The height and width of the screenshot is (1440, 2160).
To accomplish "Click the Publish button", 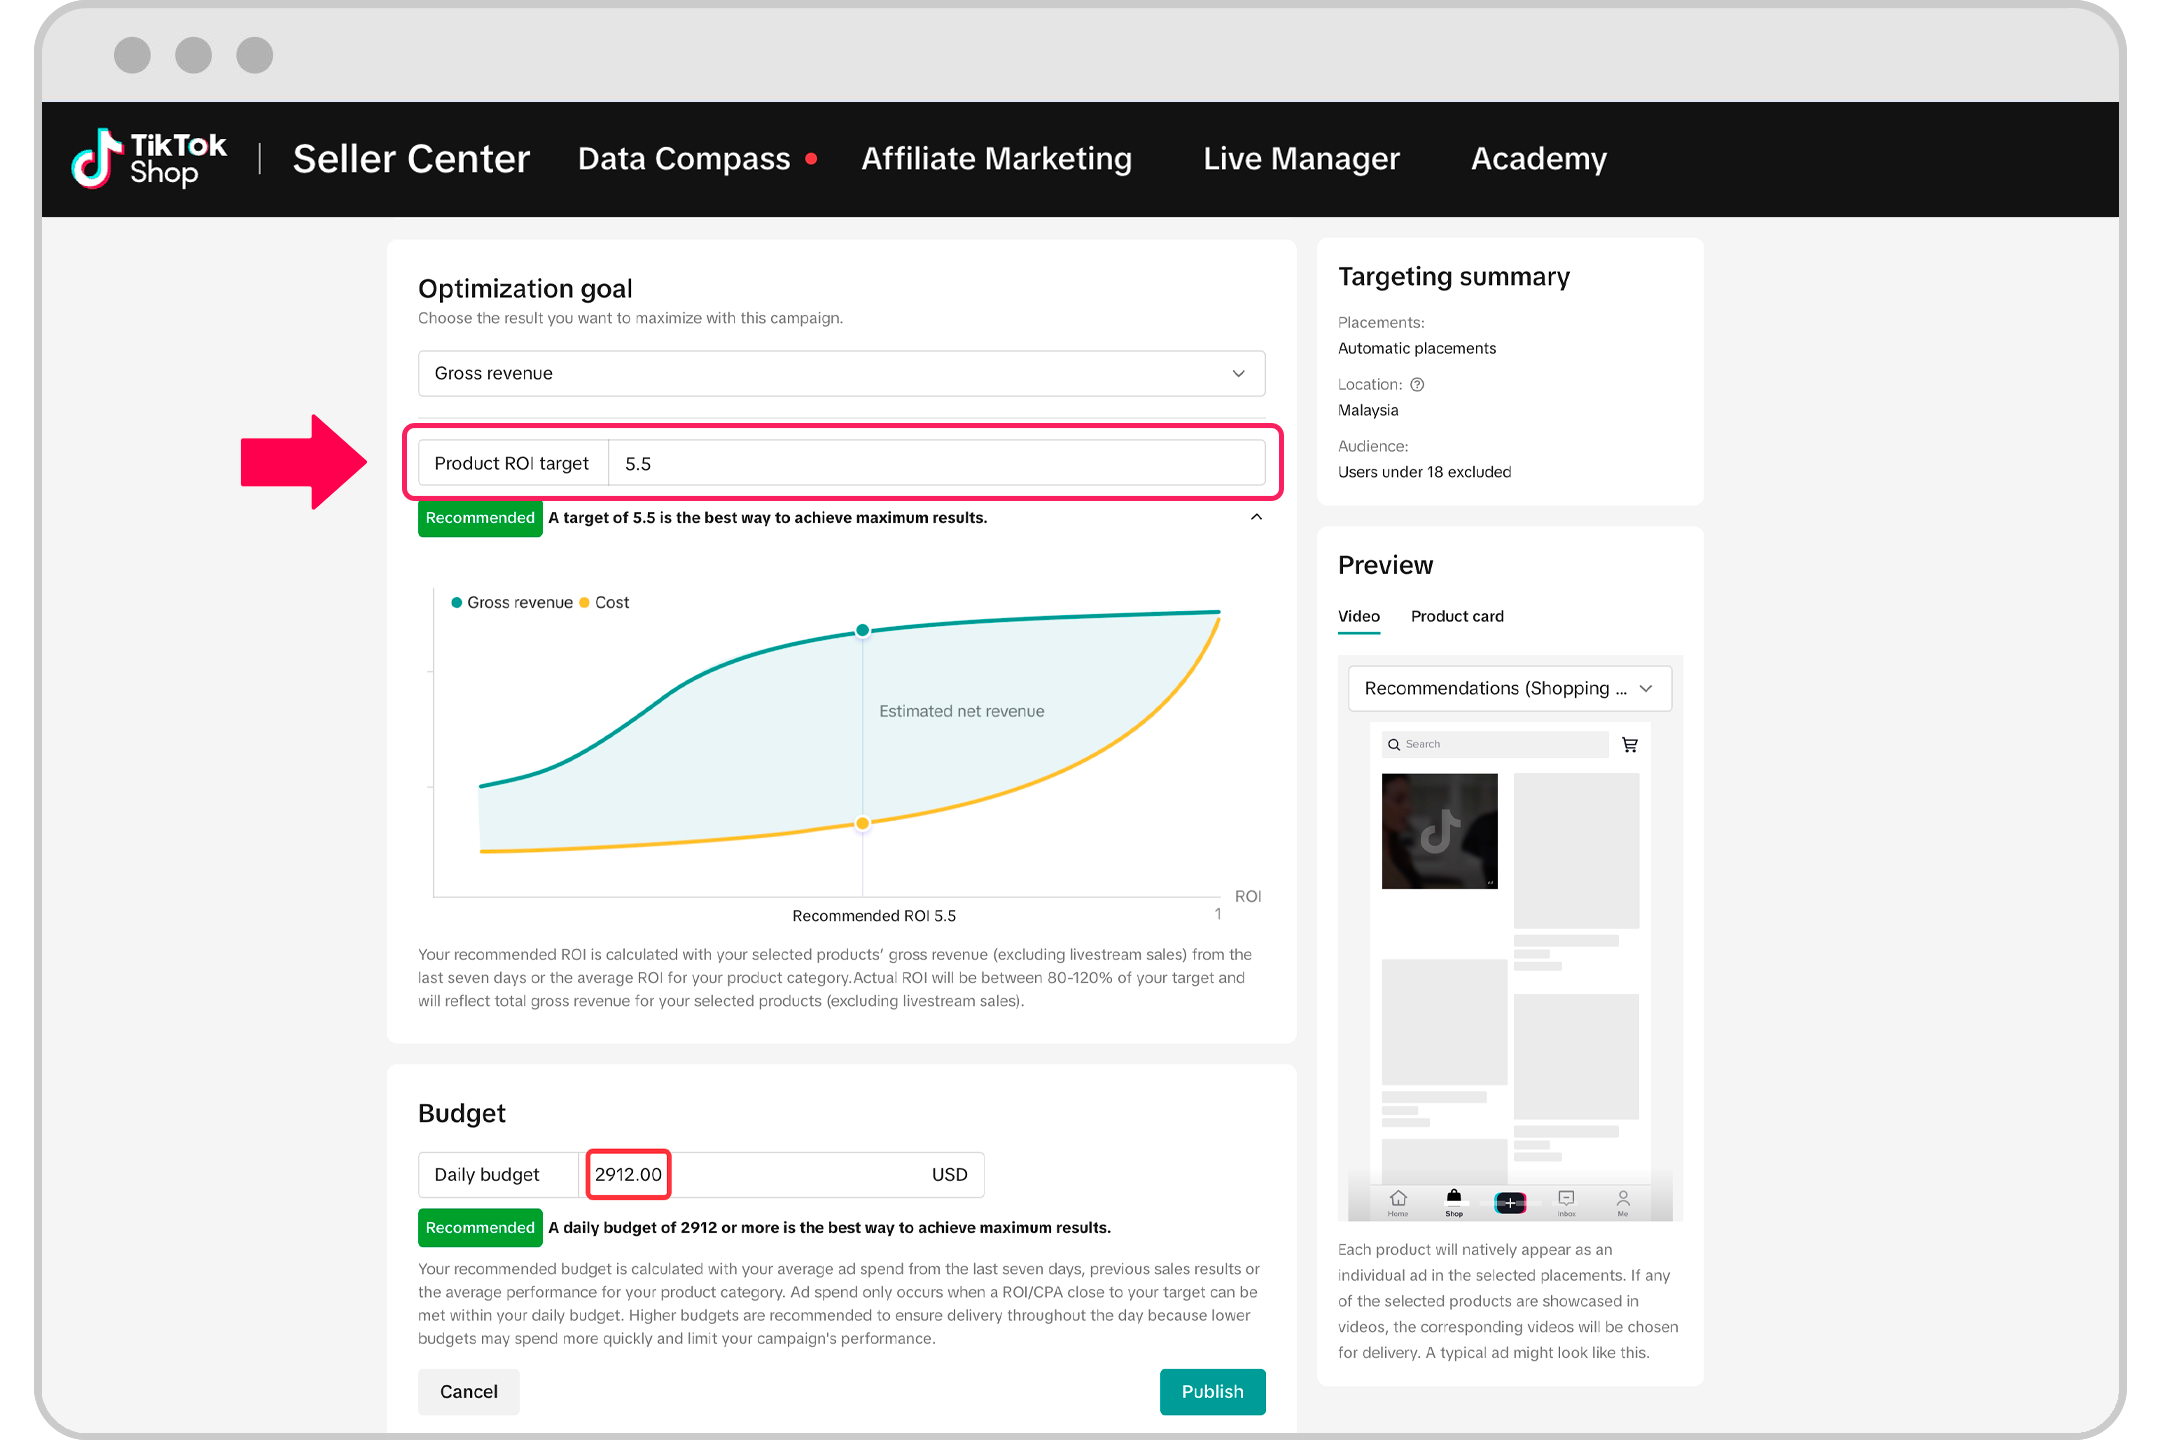I will 1212,1391.
